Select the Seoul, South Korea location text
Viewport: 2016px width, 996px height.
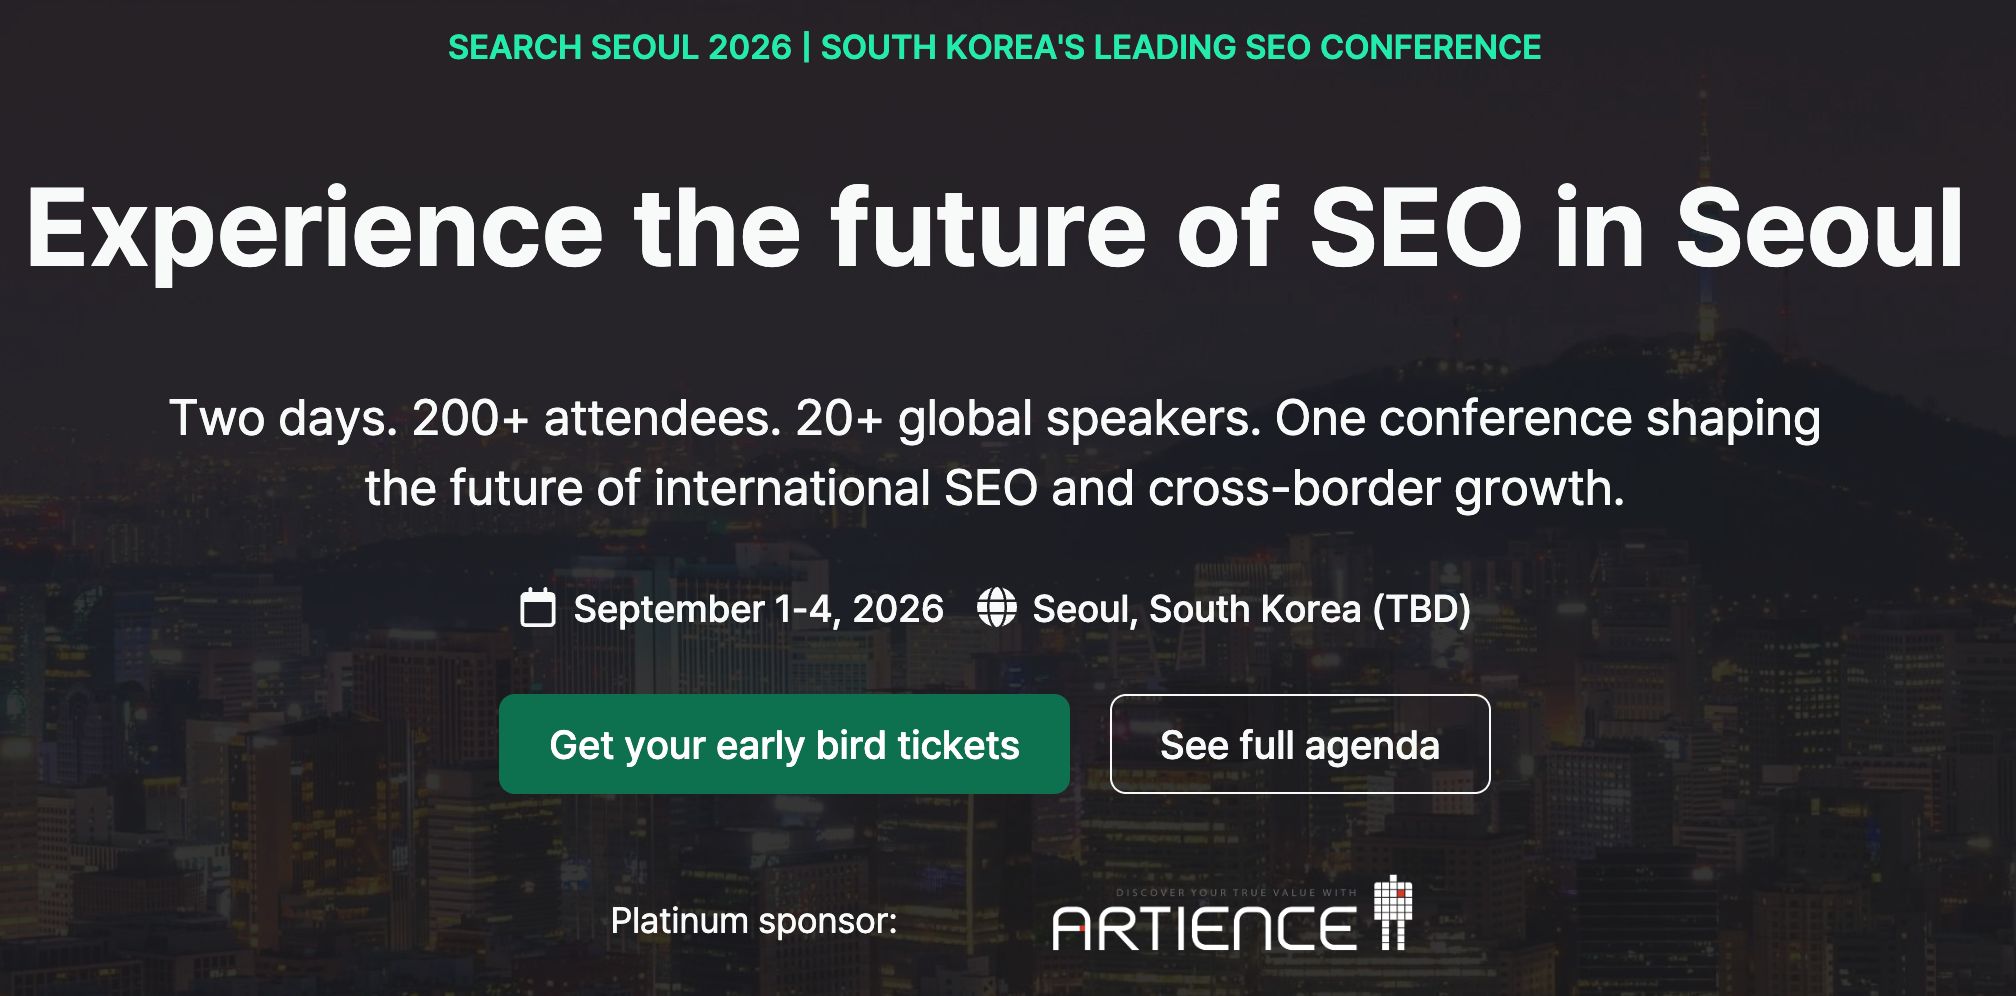tap(1196, 609)
